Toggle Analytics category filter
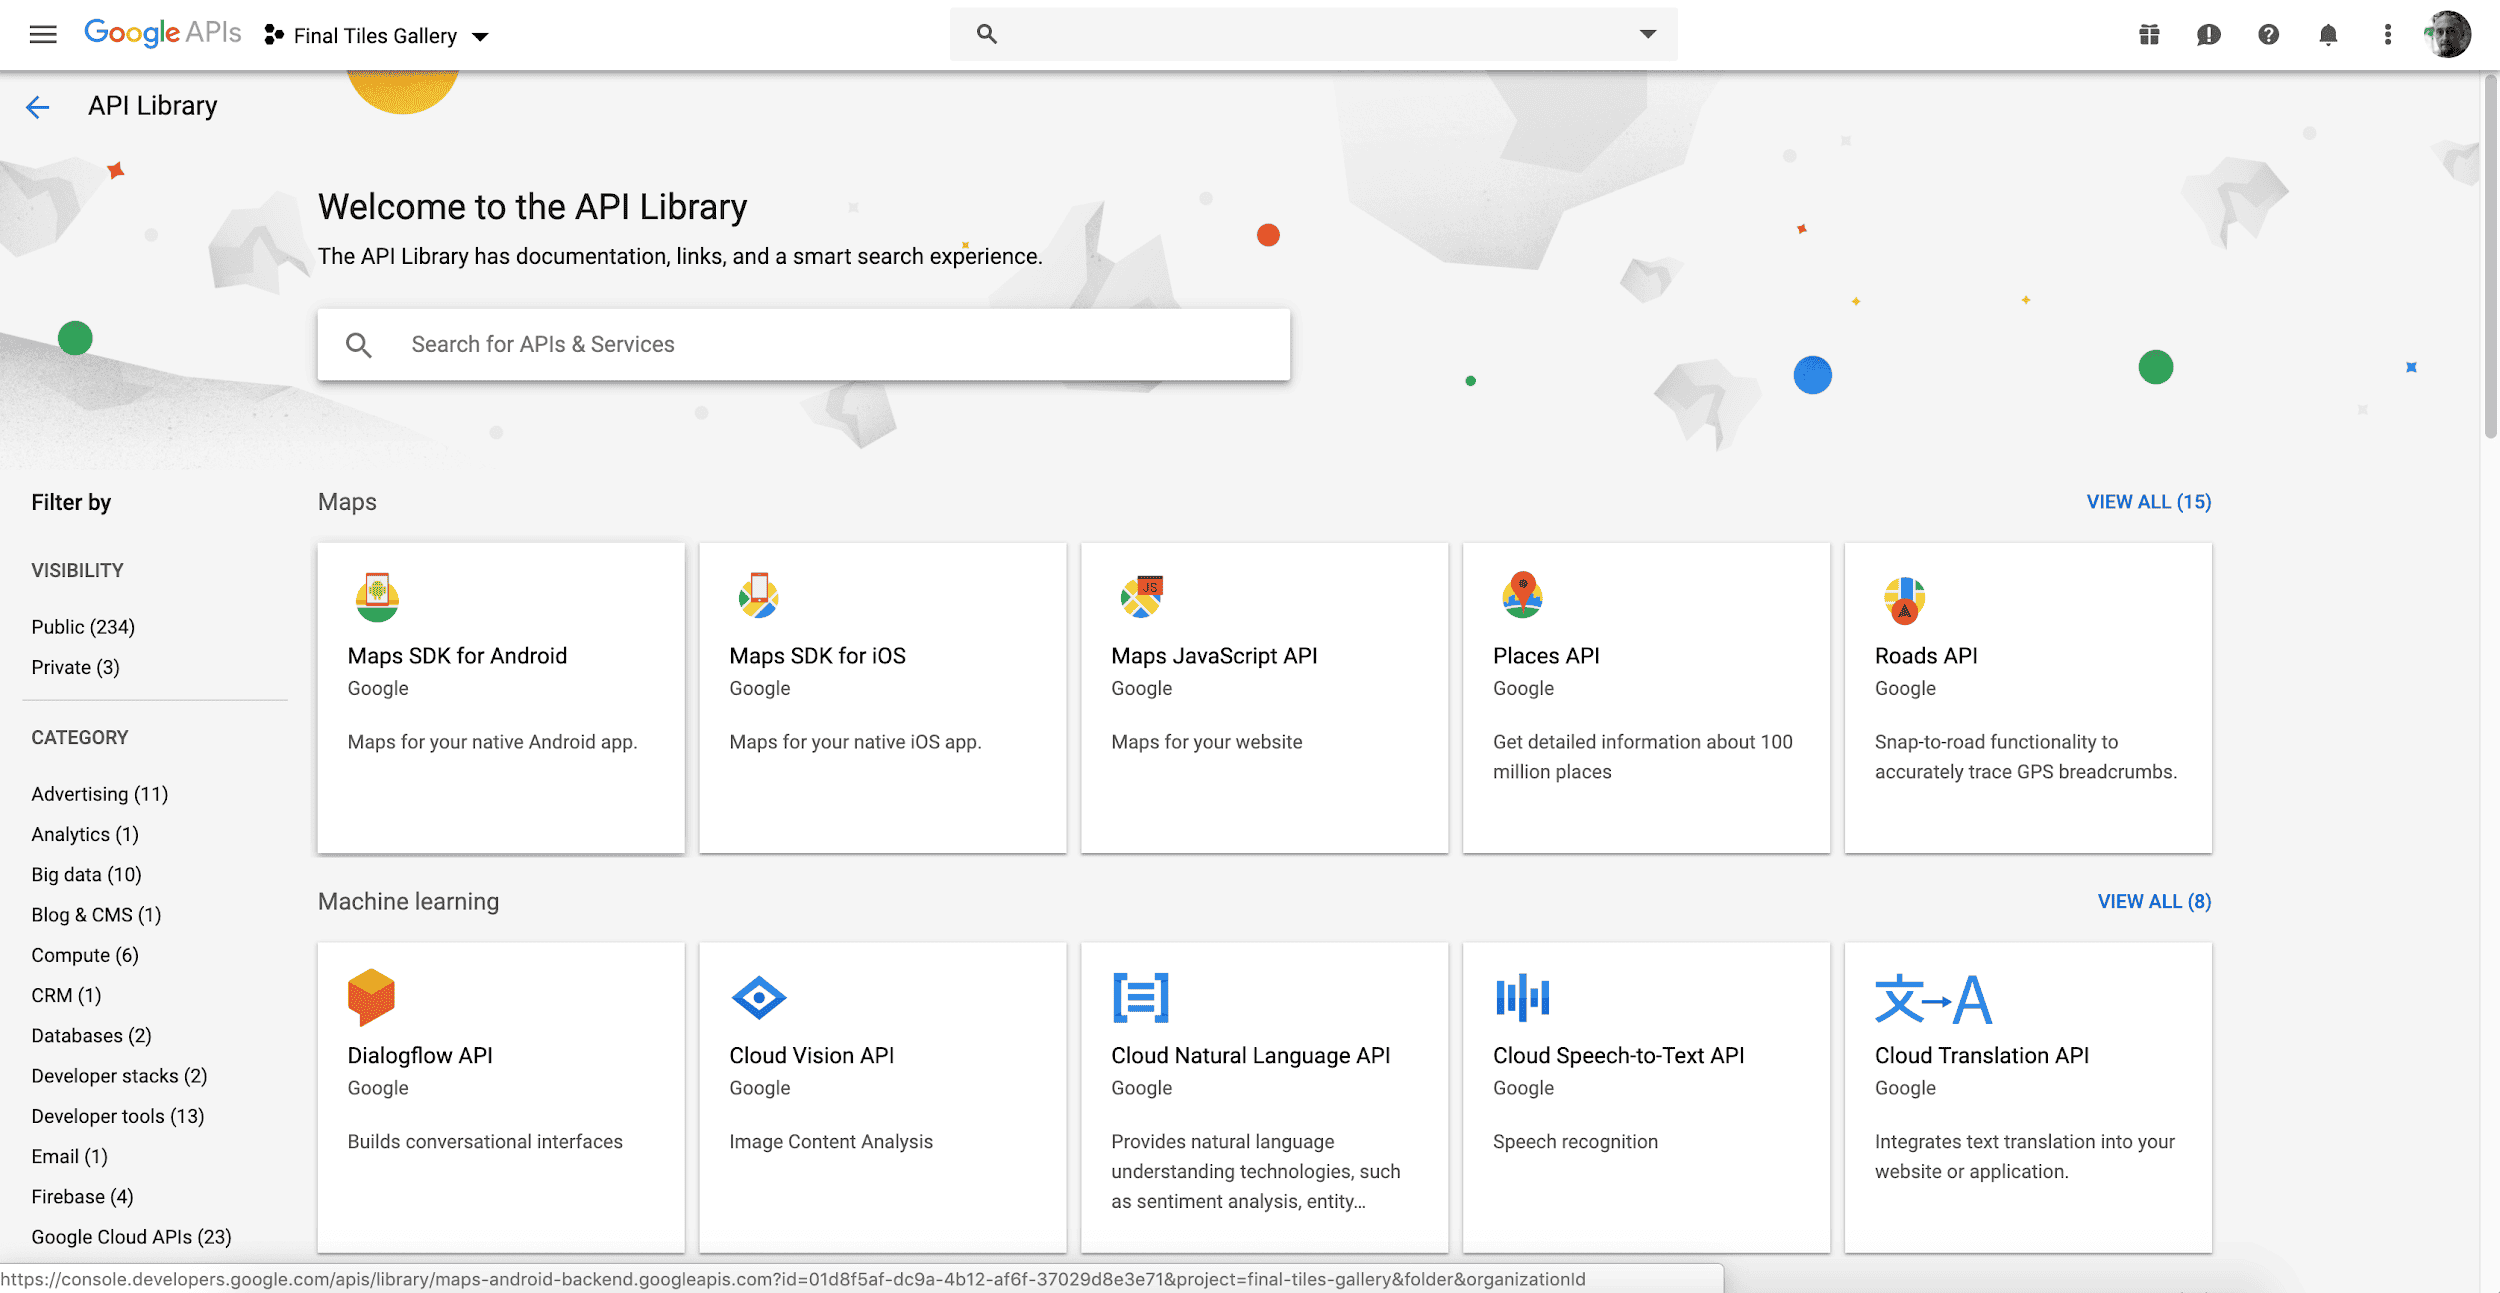 (84, 835)
